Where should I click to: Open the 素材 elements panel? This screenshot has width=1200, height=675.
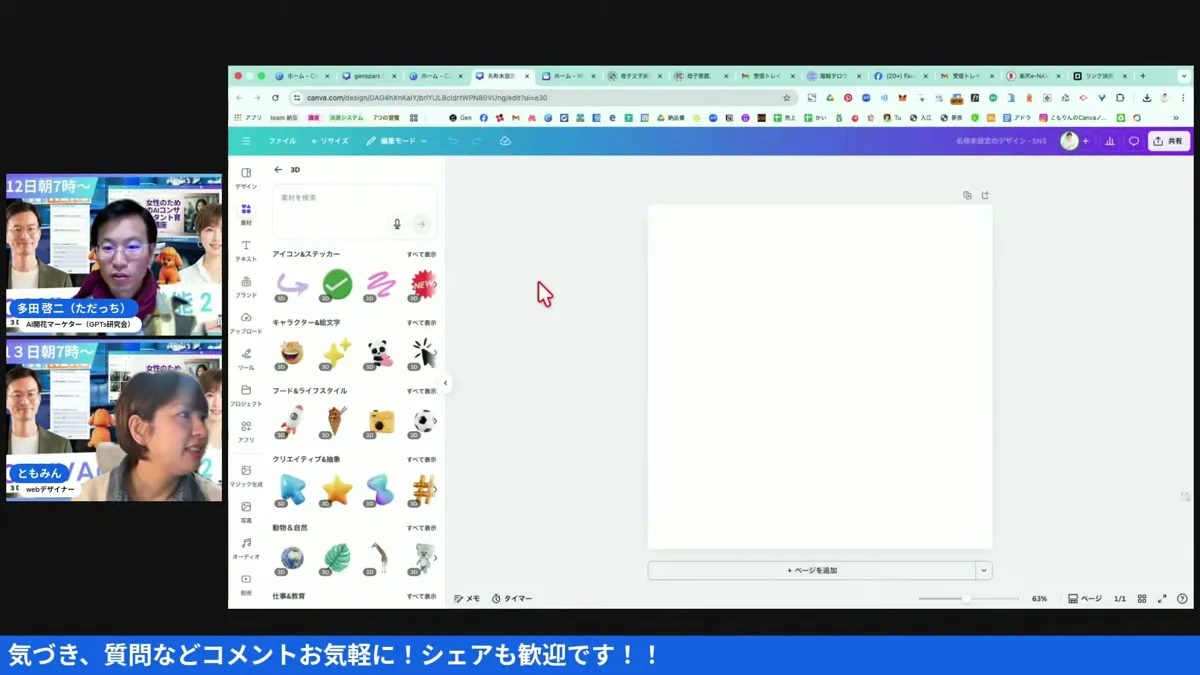pyautogui.click(x=246, y=214)
